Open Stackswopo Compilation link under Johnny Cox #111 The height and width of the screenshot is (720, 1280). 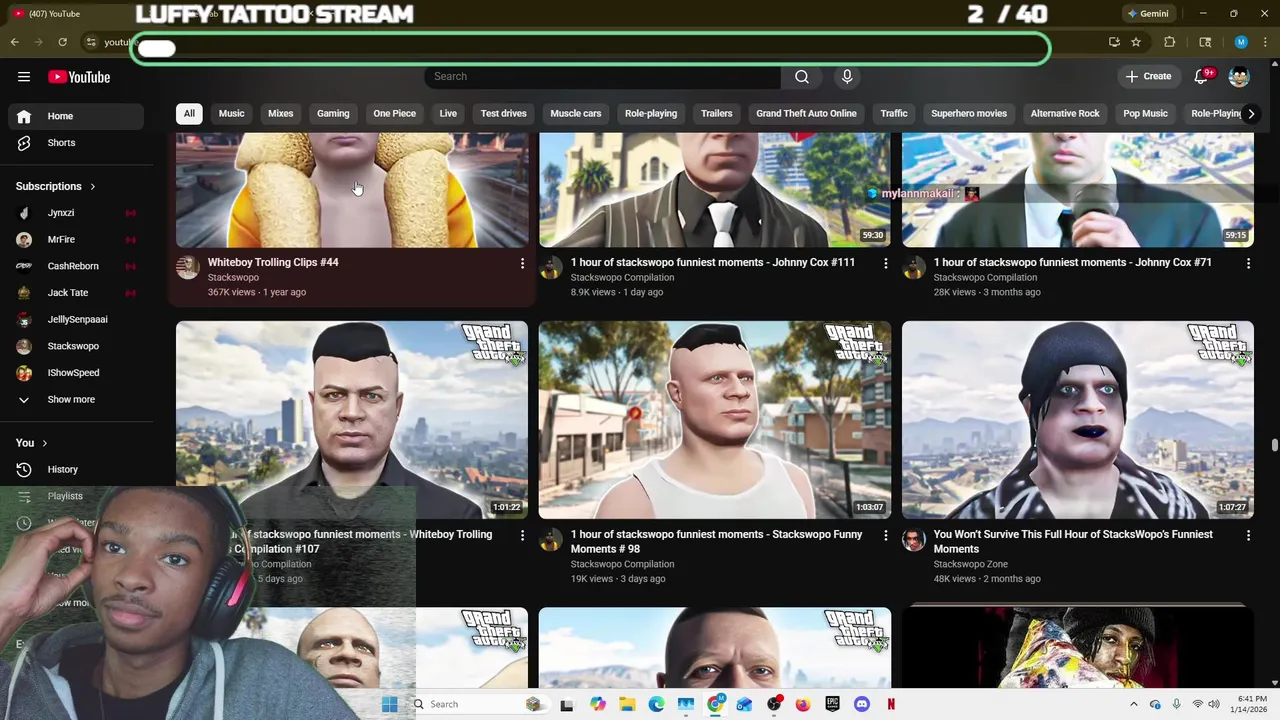622,278
